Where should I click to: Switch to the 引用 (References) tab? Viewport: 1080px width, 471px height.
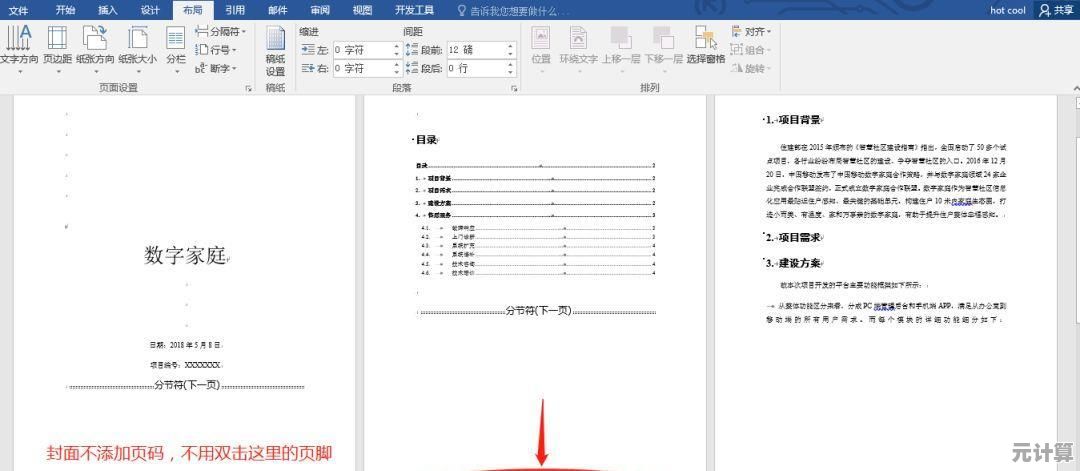[x=235, y=10]
